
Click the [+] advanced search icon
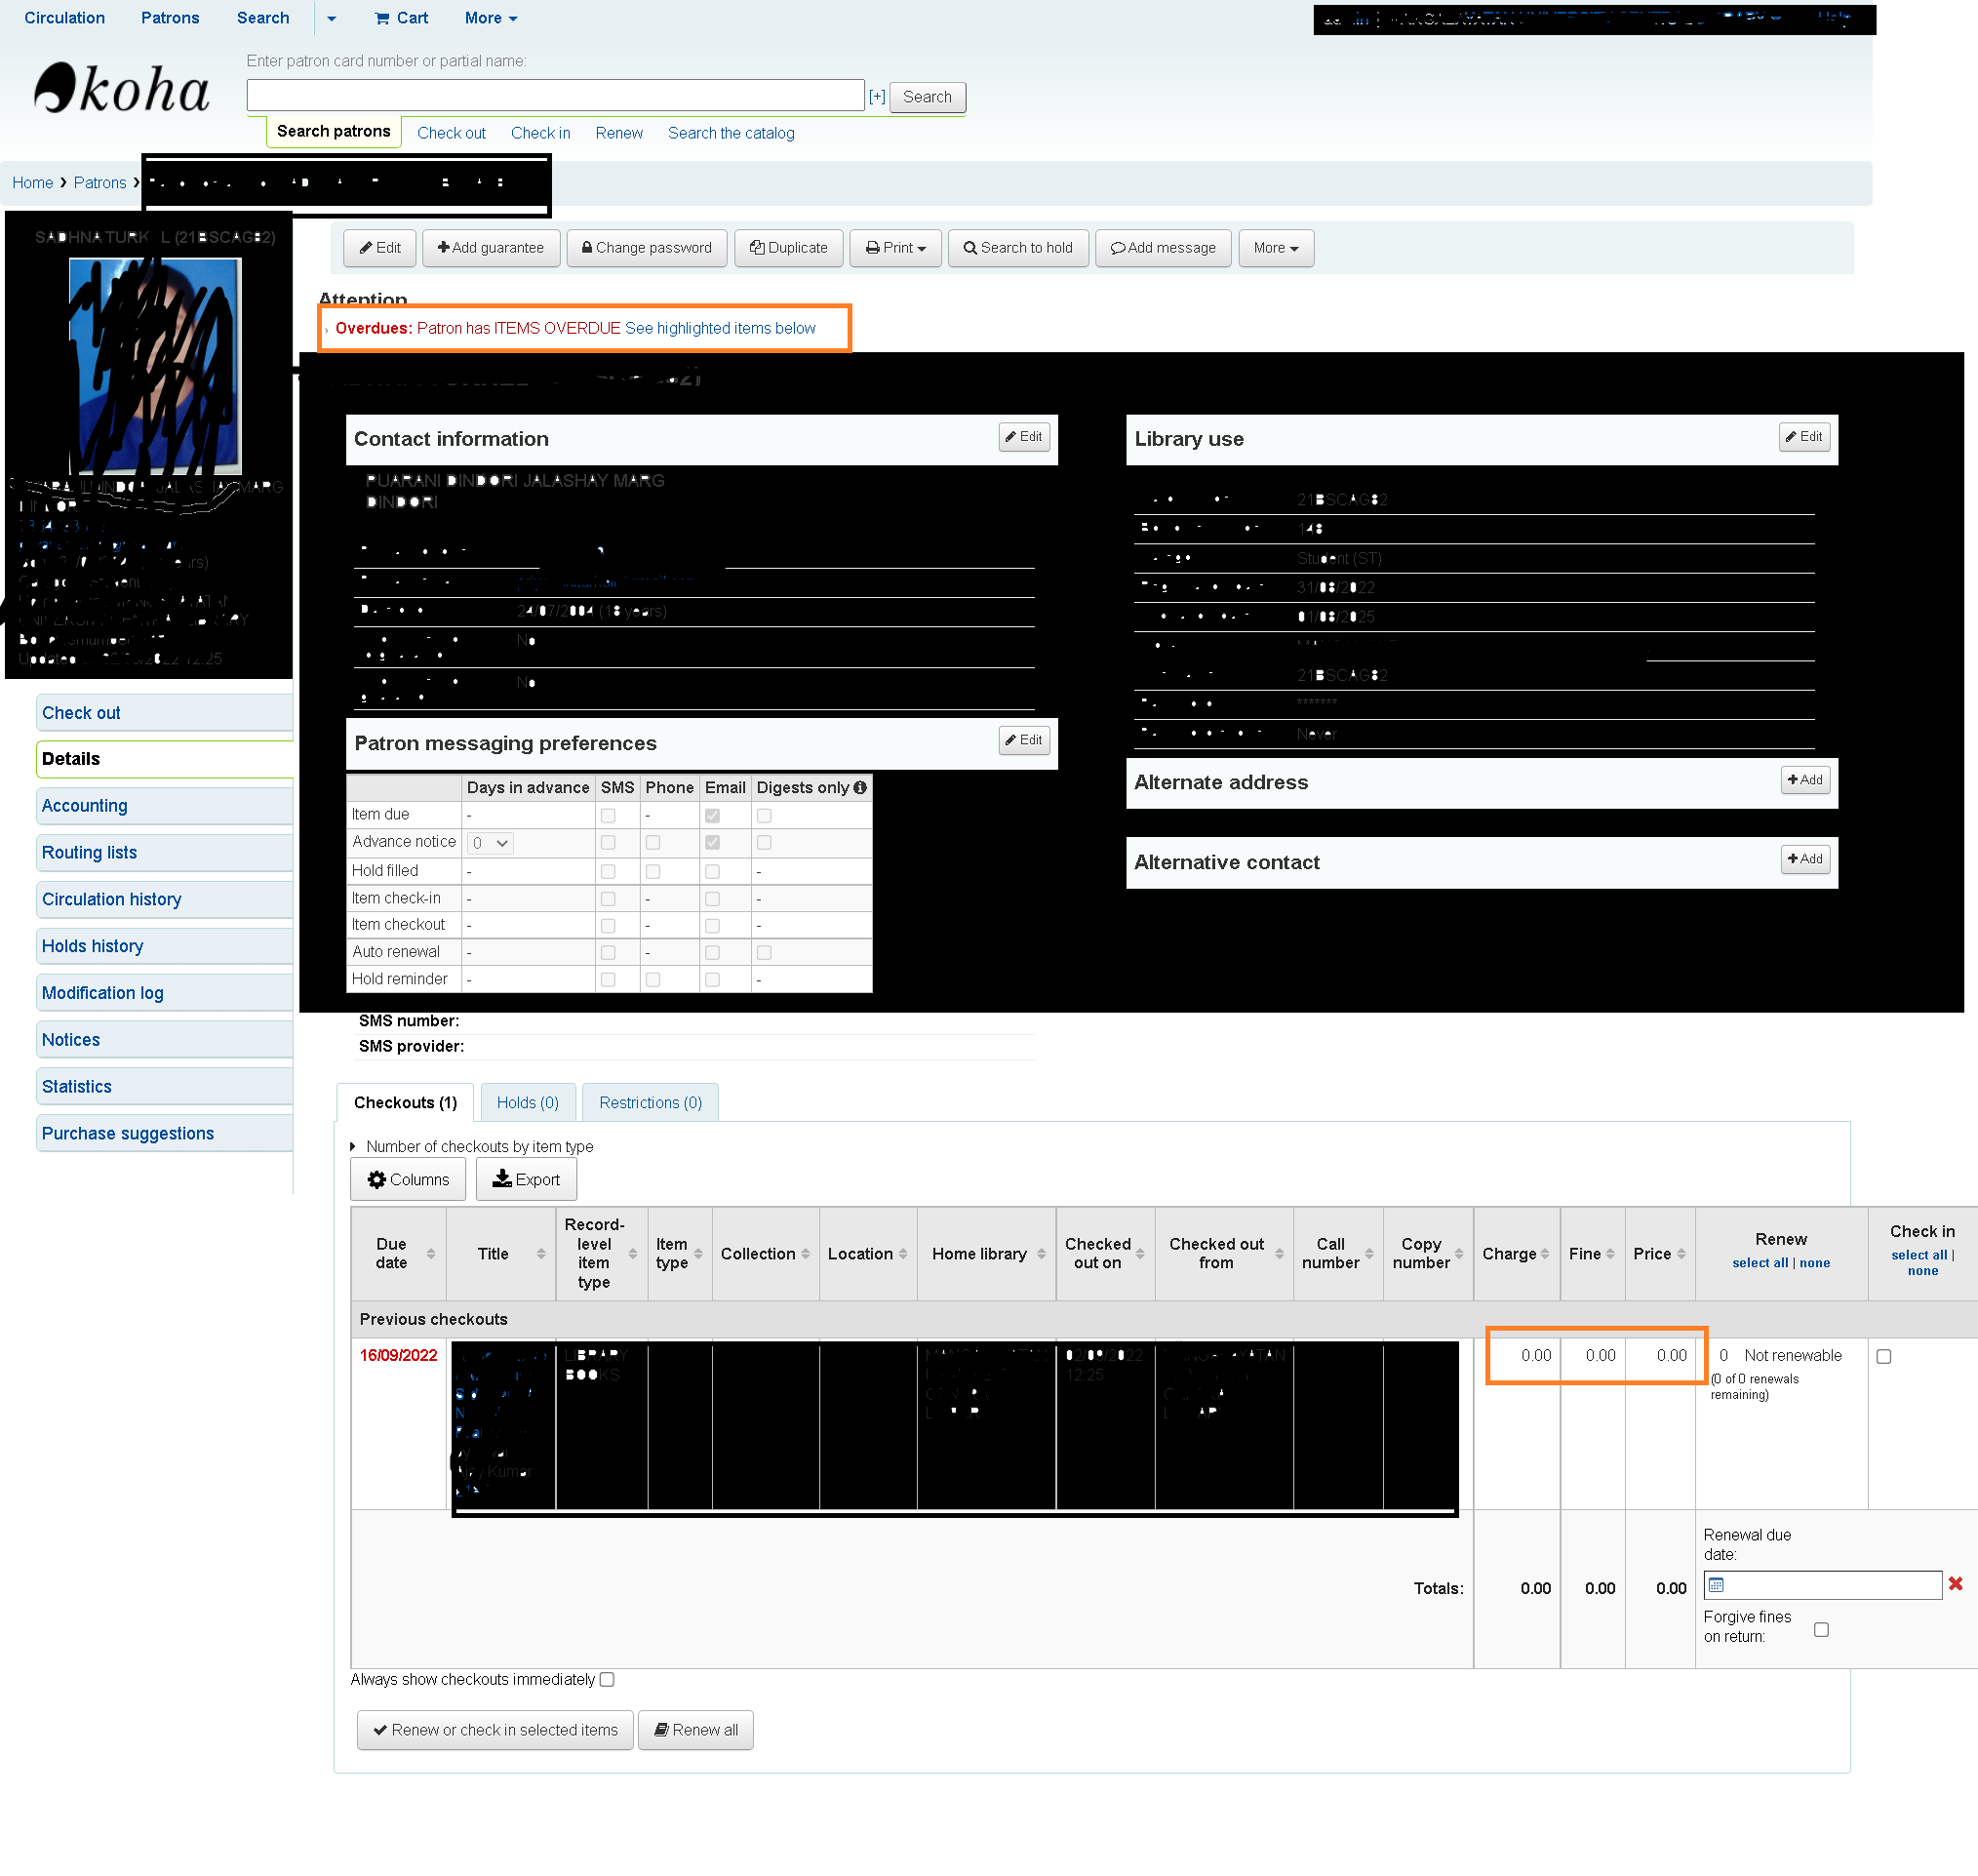tap(877, 97)
